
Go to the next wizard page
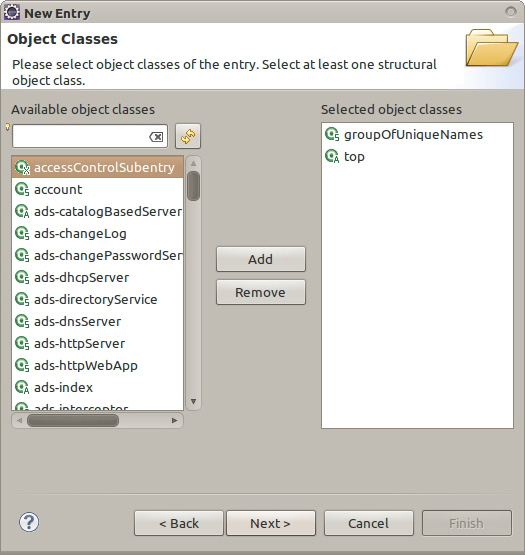point(271,523)
